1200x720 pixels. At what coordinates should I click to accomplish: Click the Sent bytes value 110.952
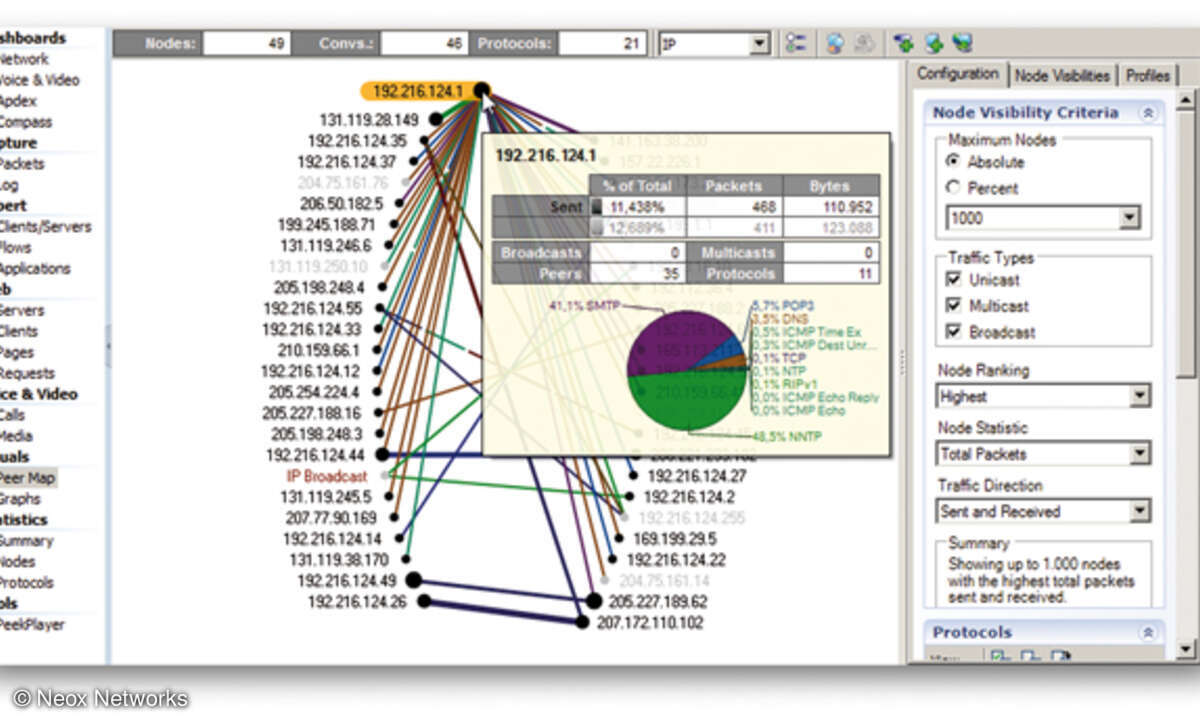[832, 205]
